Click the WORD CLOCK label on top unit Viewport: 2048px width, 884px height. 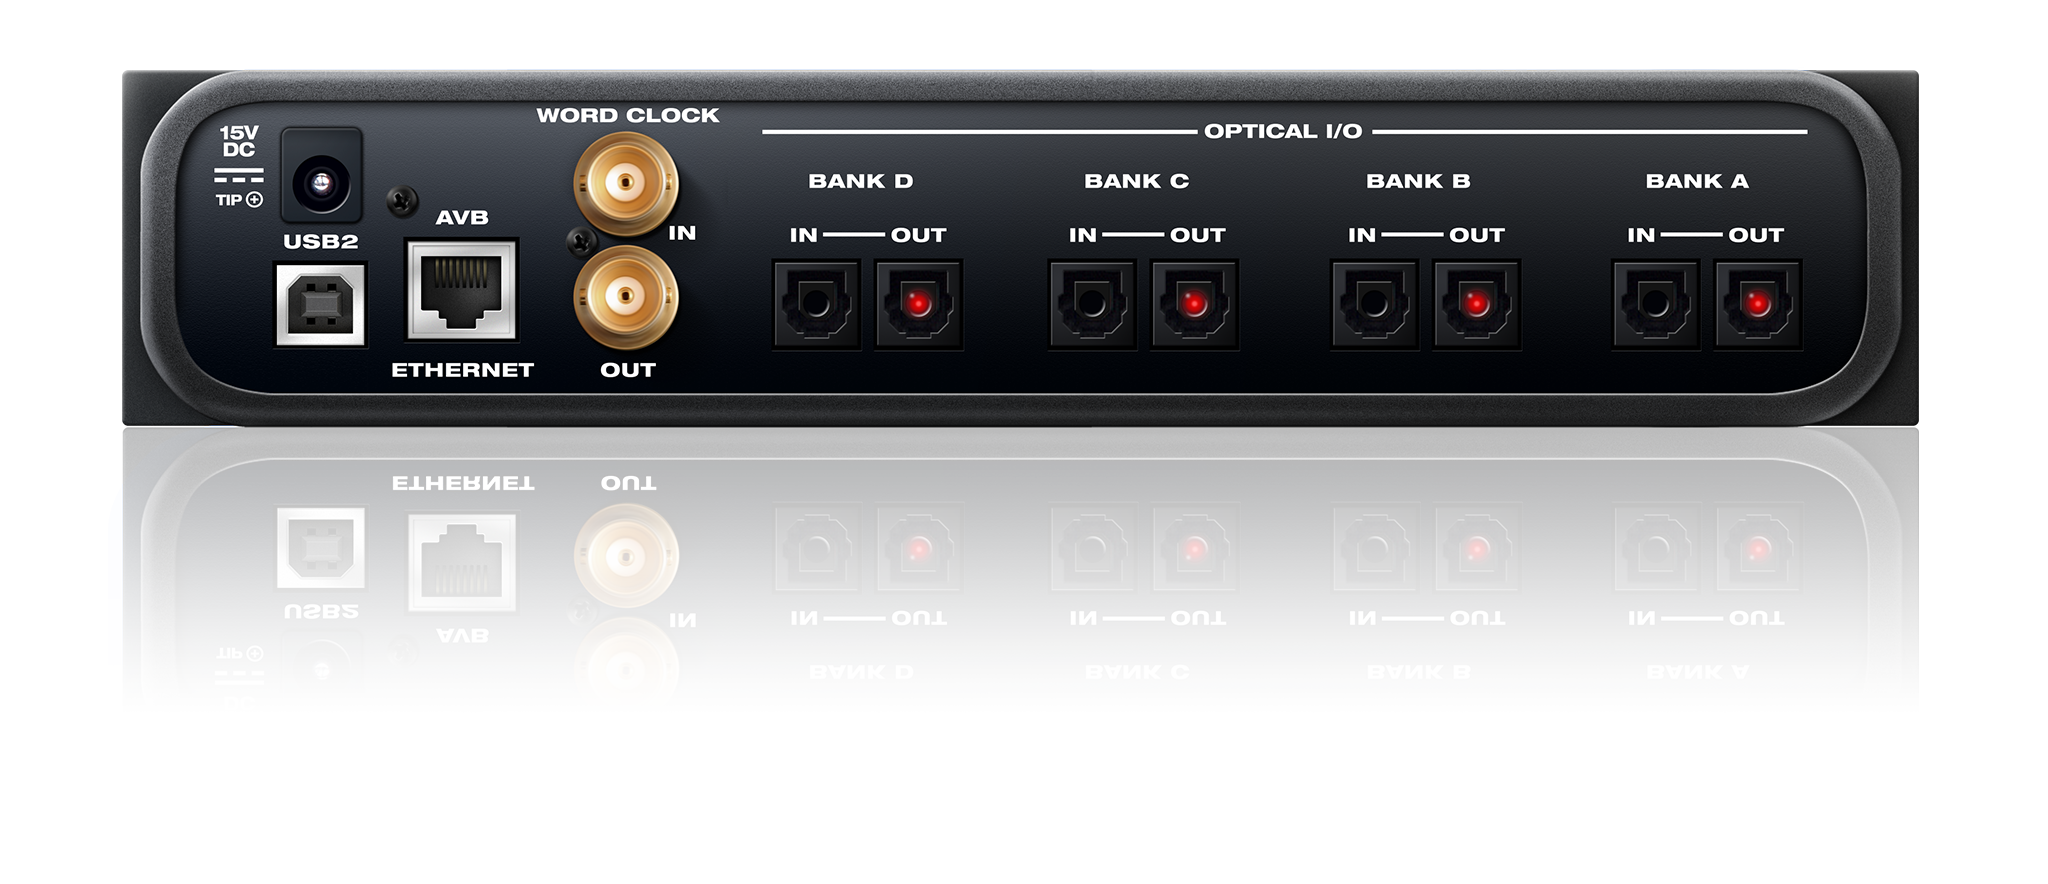point(627,115)
